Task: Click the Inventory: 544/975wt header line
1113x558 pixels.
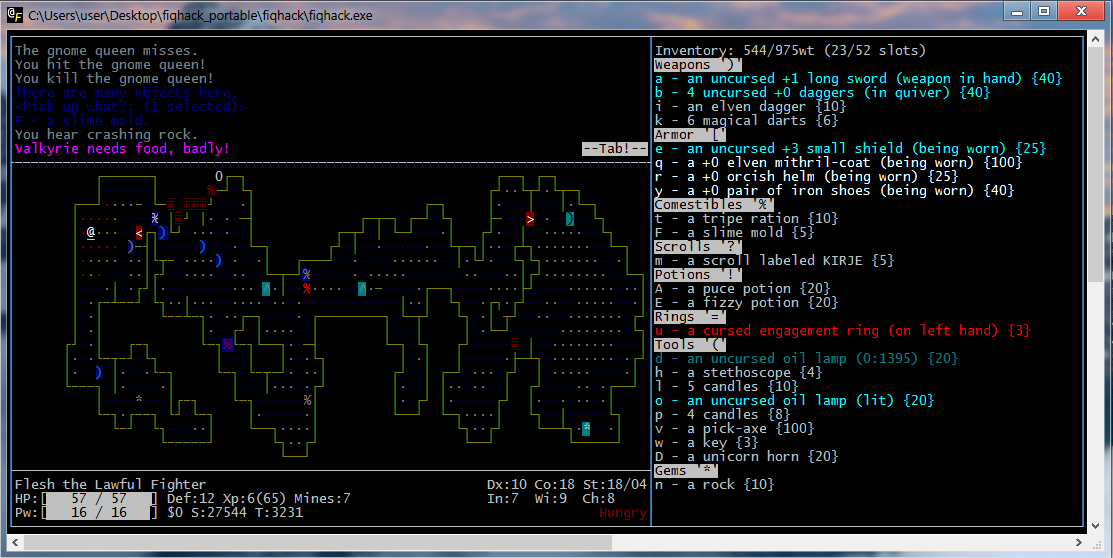Action: 790,50
